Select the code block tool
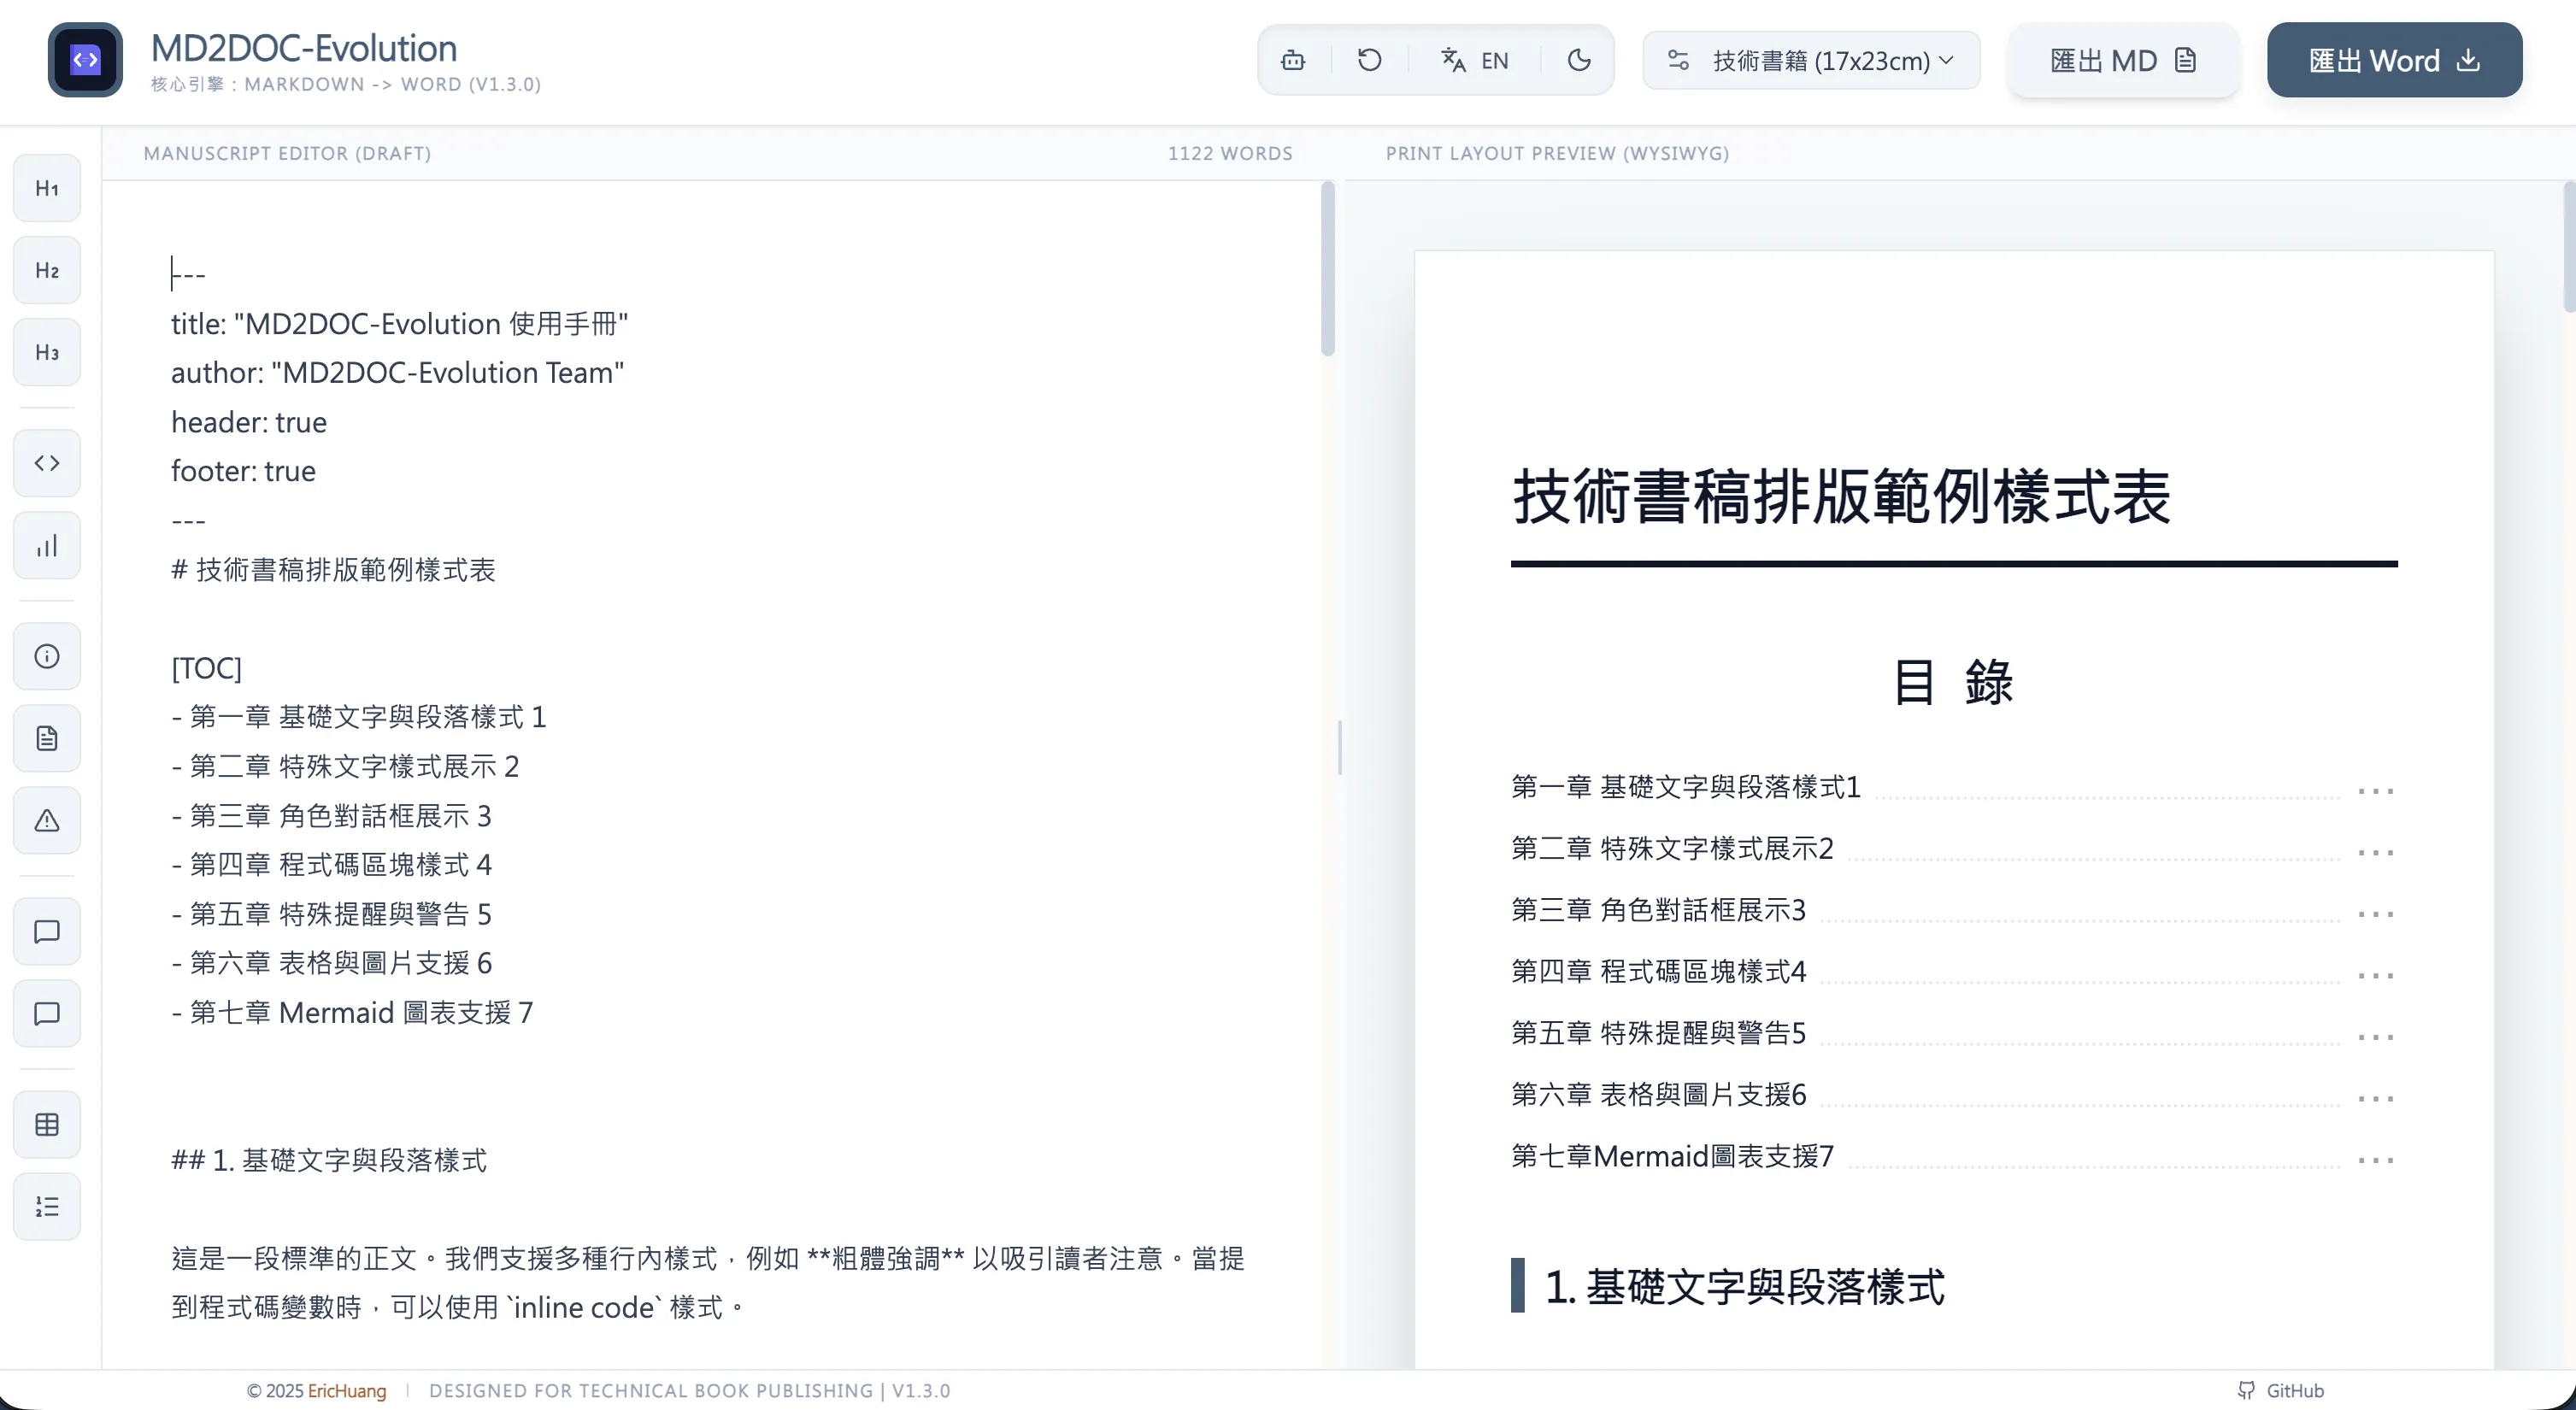Screen dimensions: 2576x1410 [46, 463]
